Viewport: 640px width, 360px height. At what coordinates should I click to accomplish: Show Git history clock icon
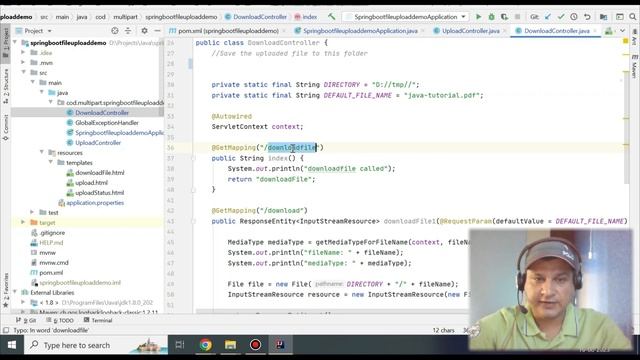coord(574,17)
